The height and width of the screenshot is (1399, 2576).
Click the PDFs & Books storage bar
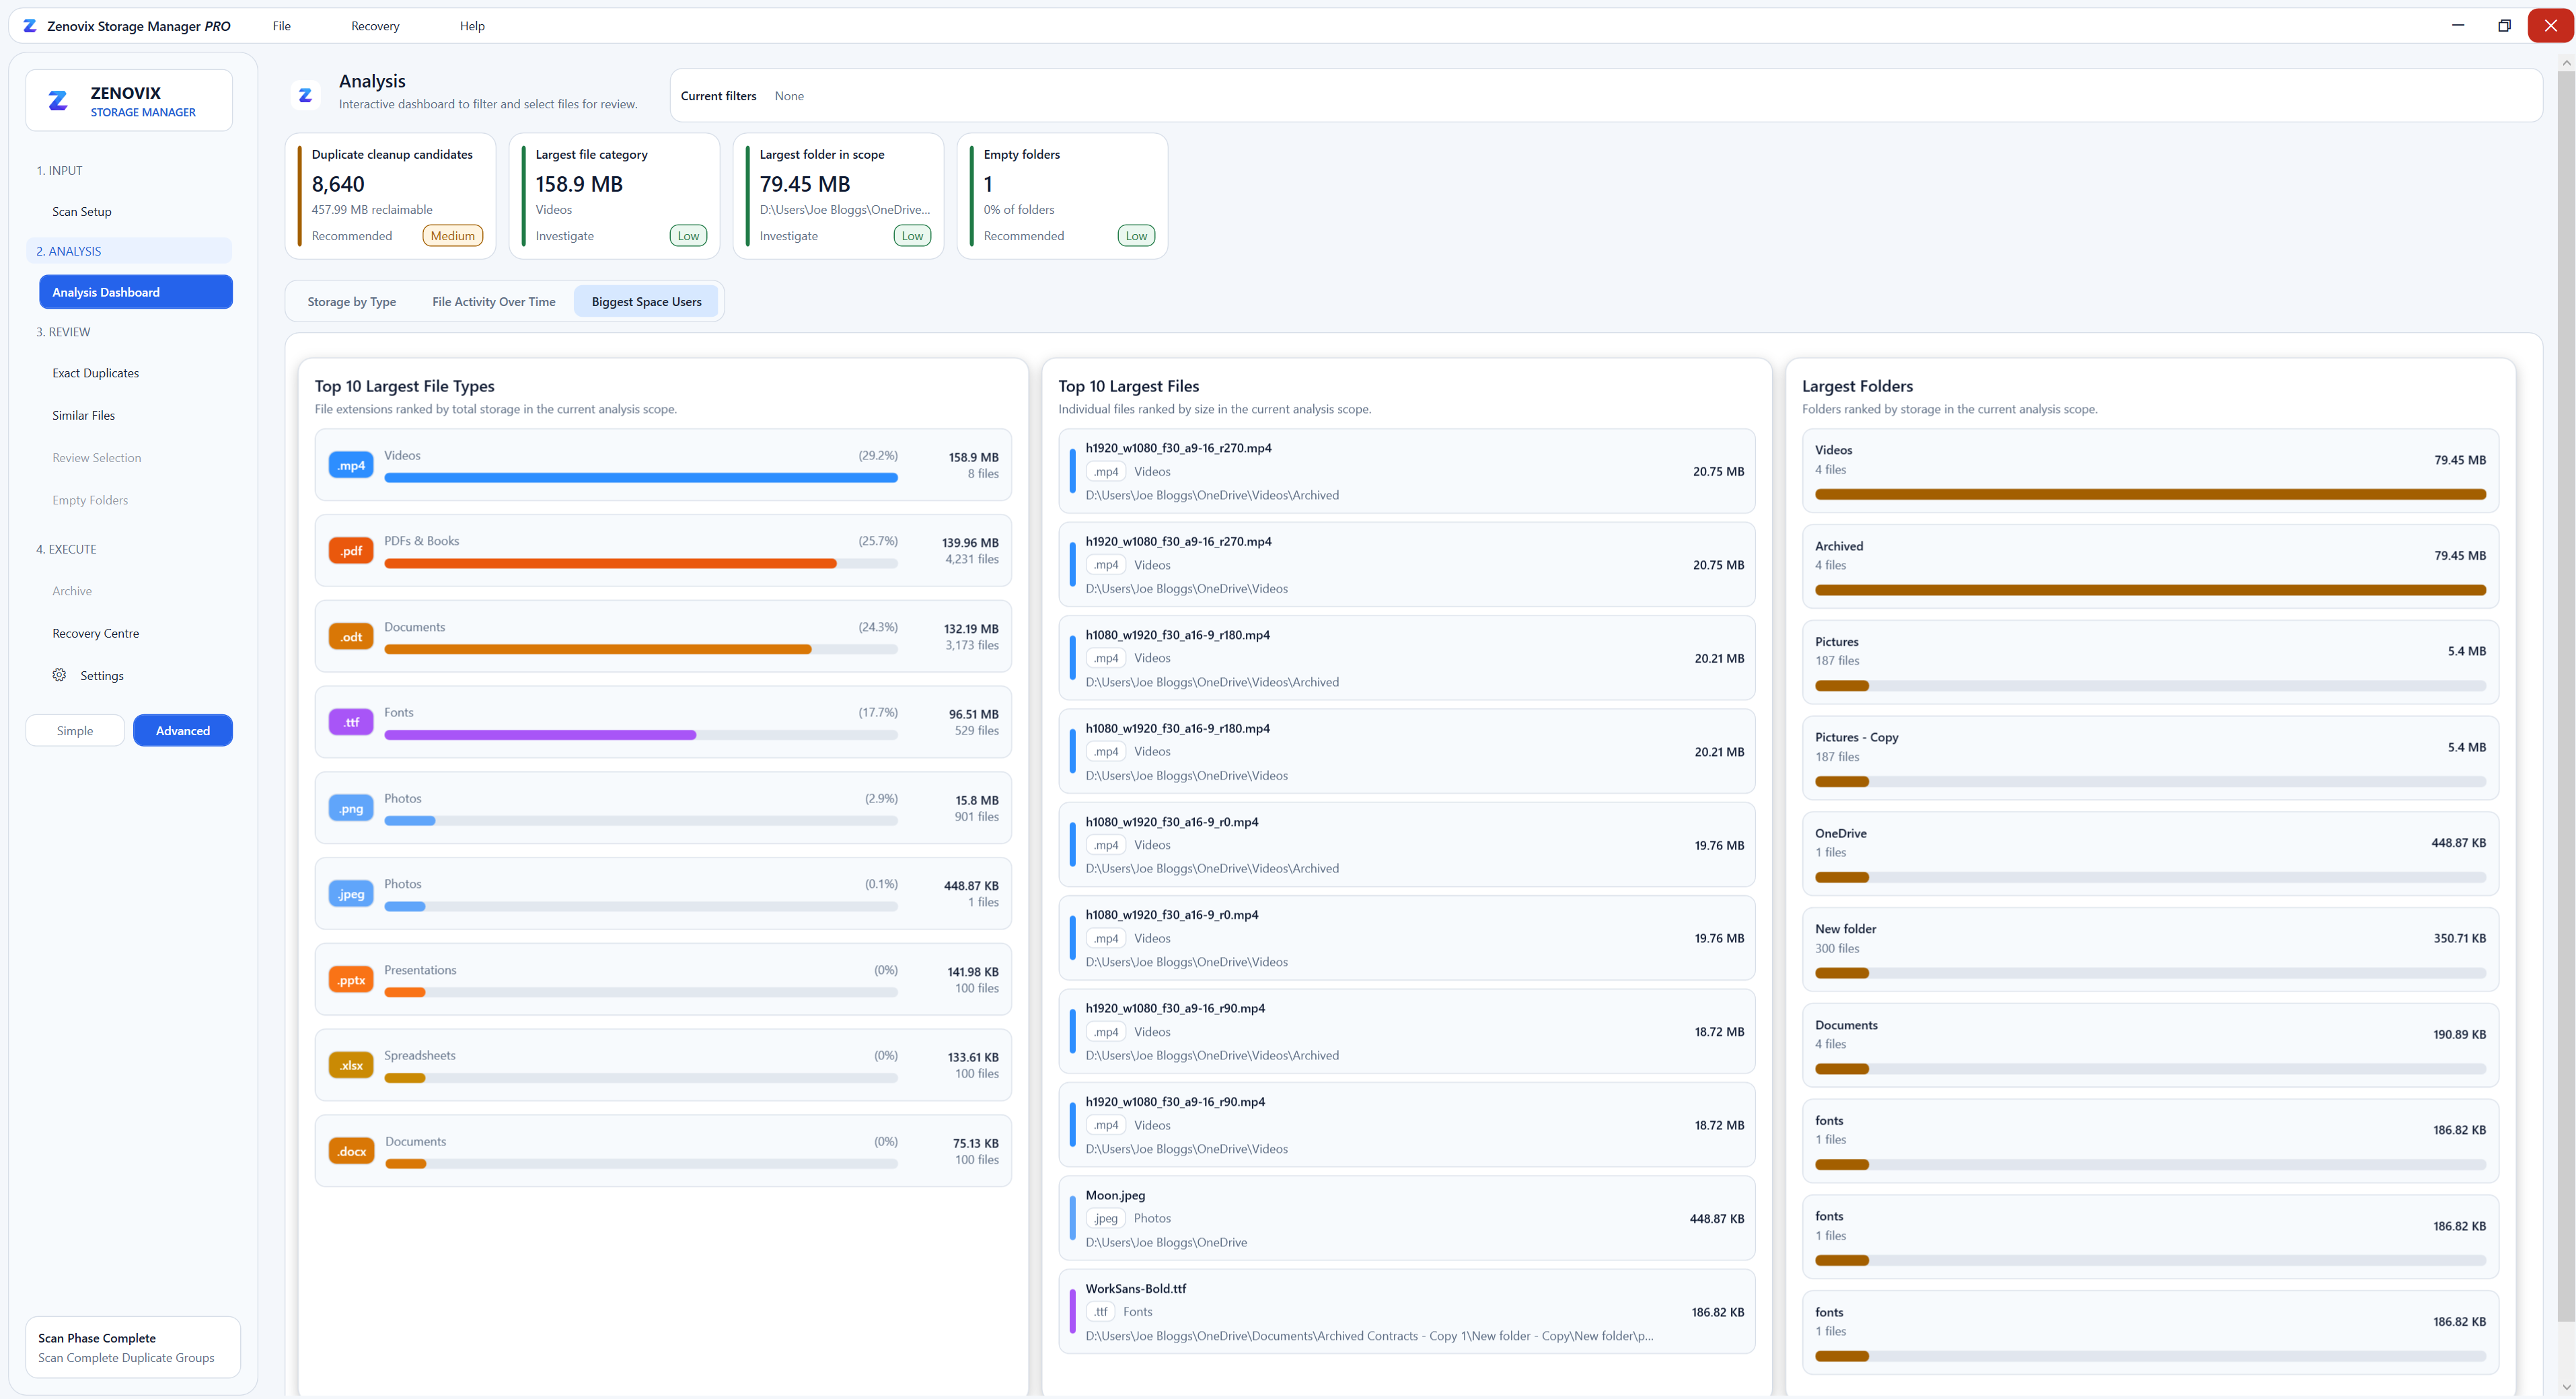[641, 564]
